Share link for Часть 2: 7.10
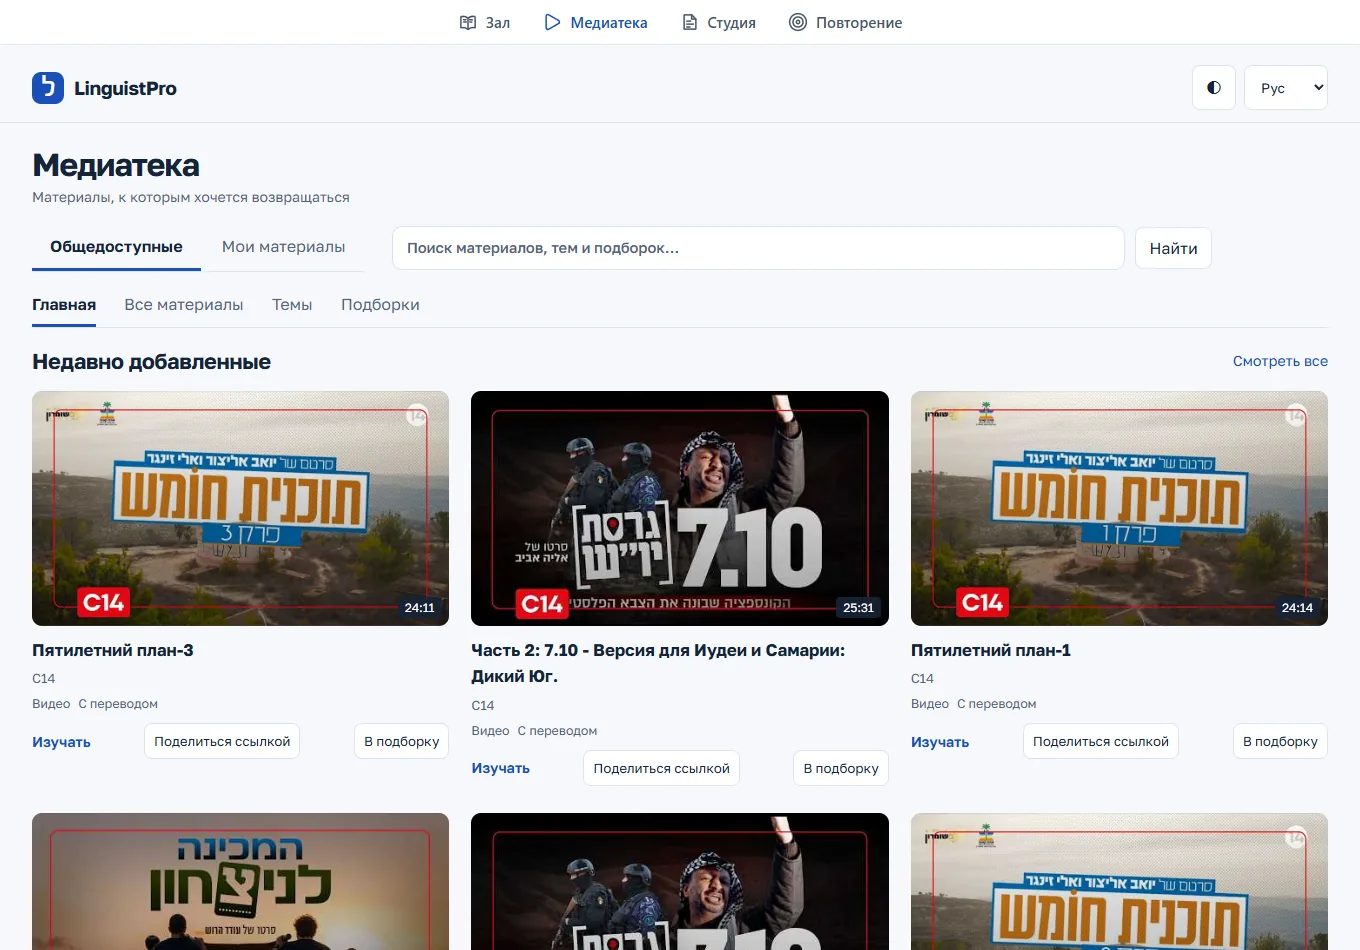The image size is (1360, 950). pos(661,768)
